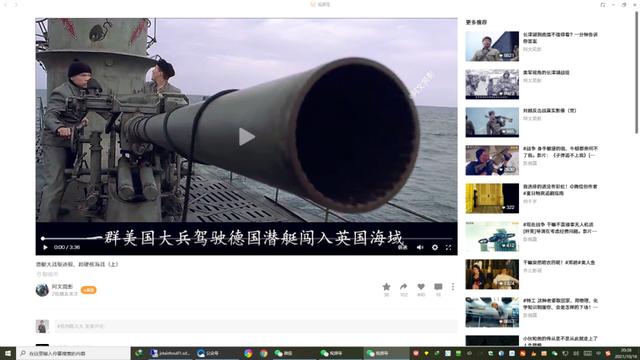The height and width of the screenshot is (360, 640).
Task: Favorite the video with the star icon
Action: 386,287
